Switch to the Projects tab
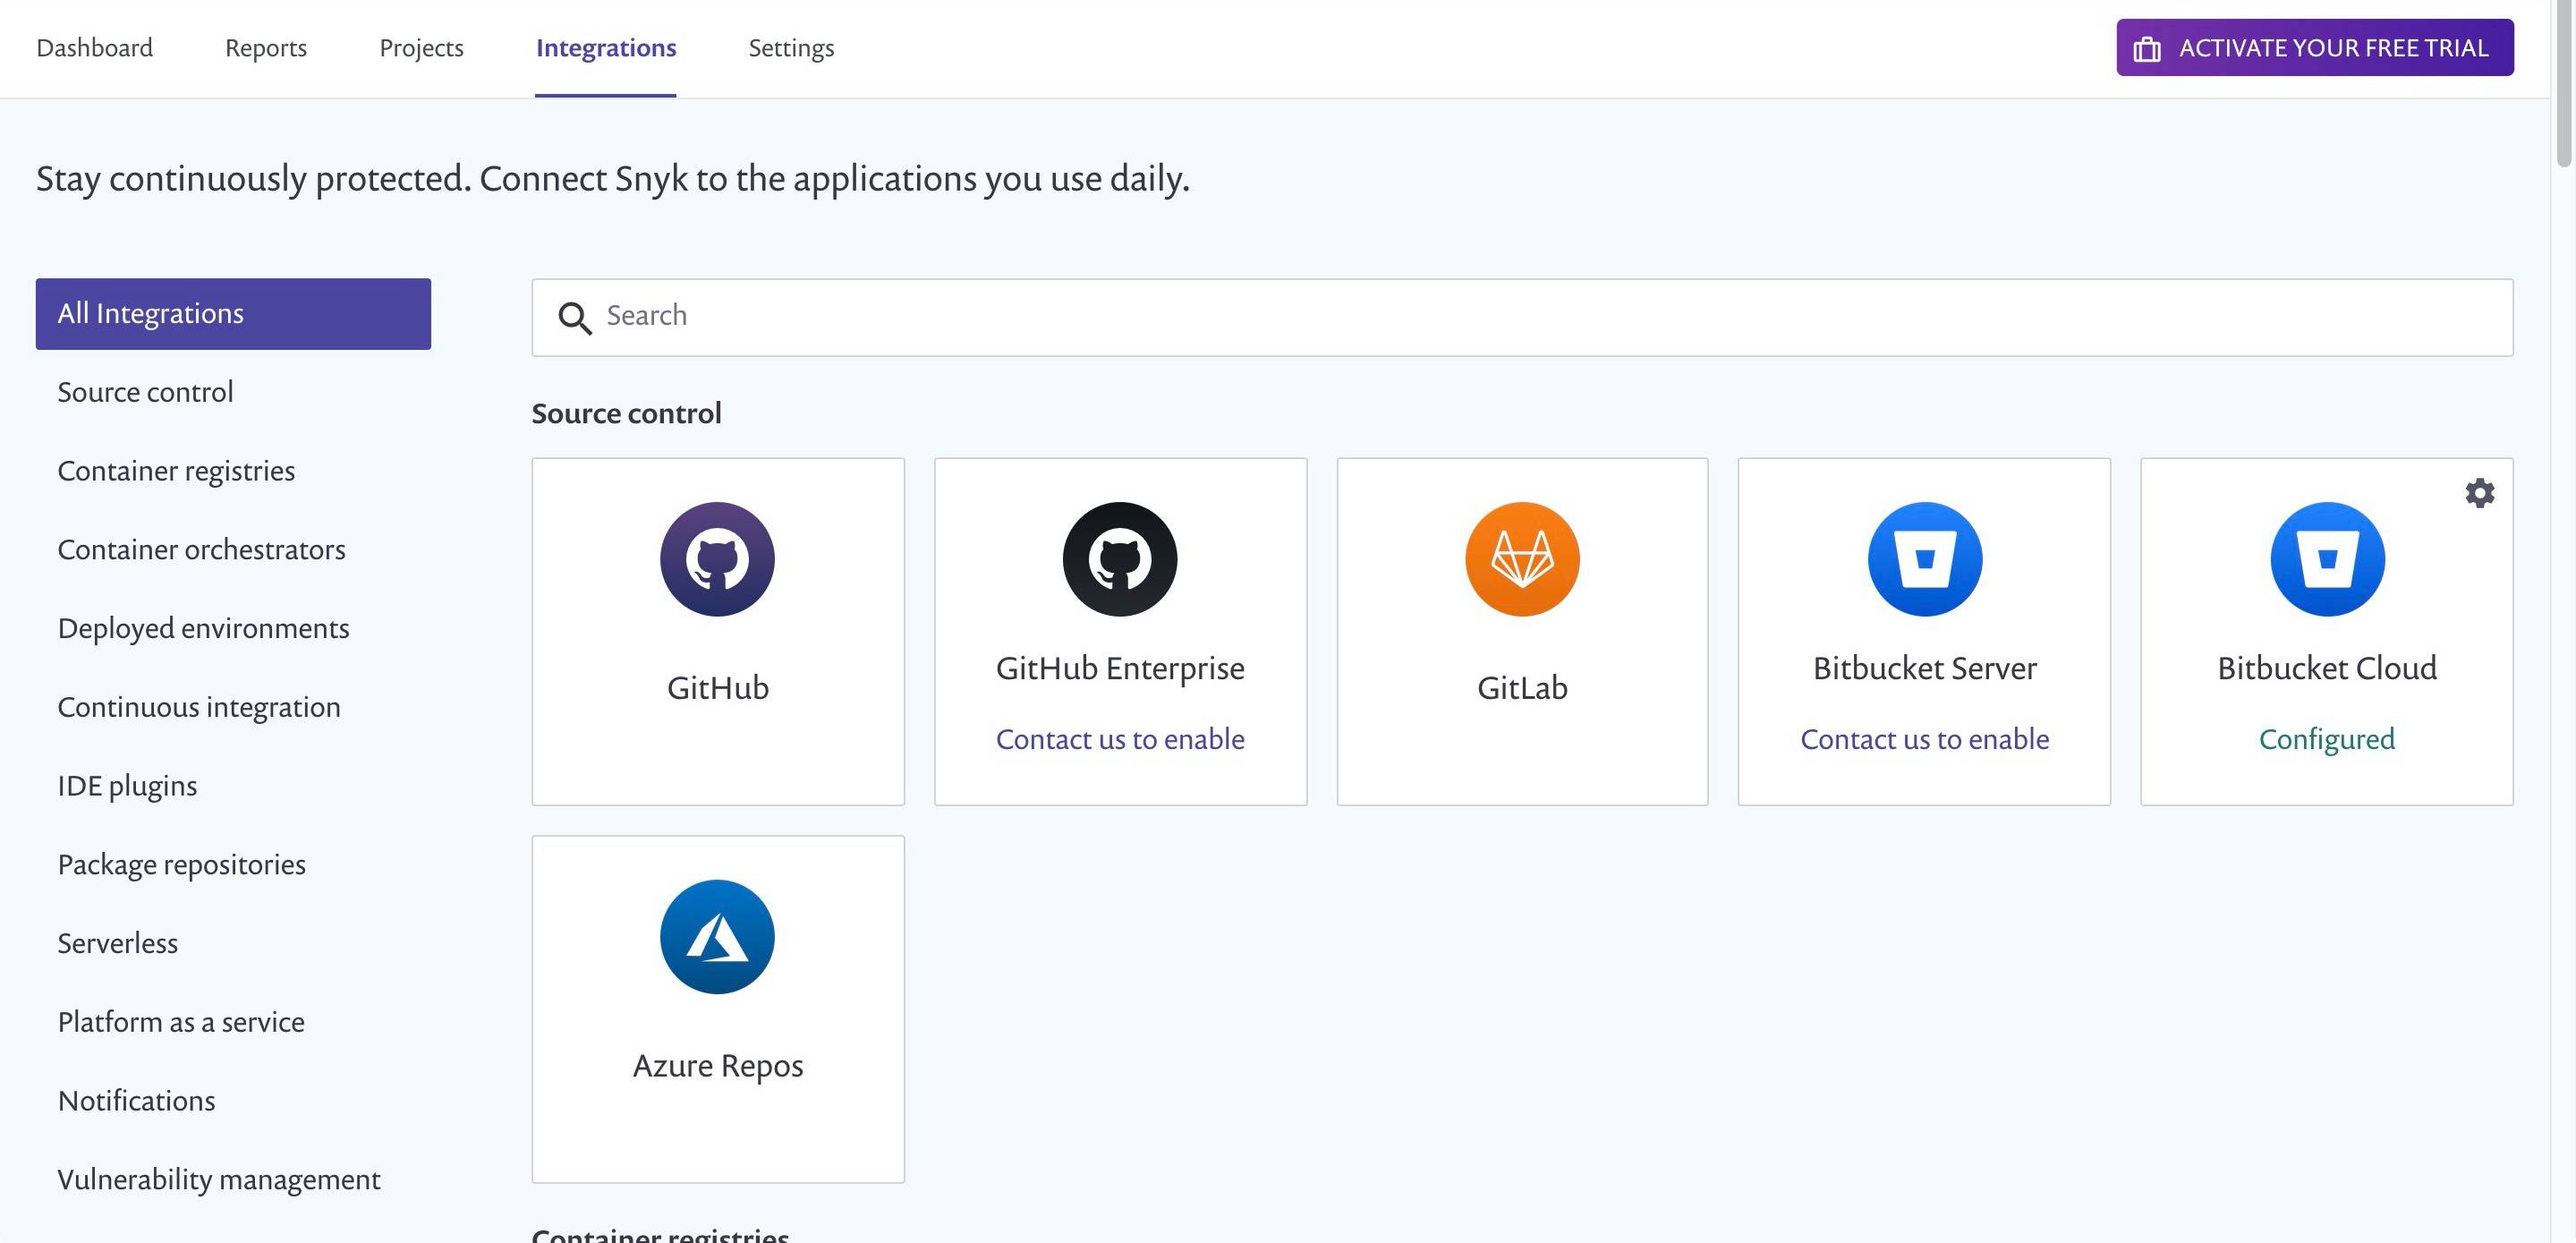Screen dimensions: 2576x1243 [x=421, y=48]
